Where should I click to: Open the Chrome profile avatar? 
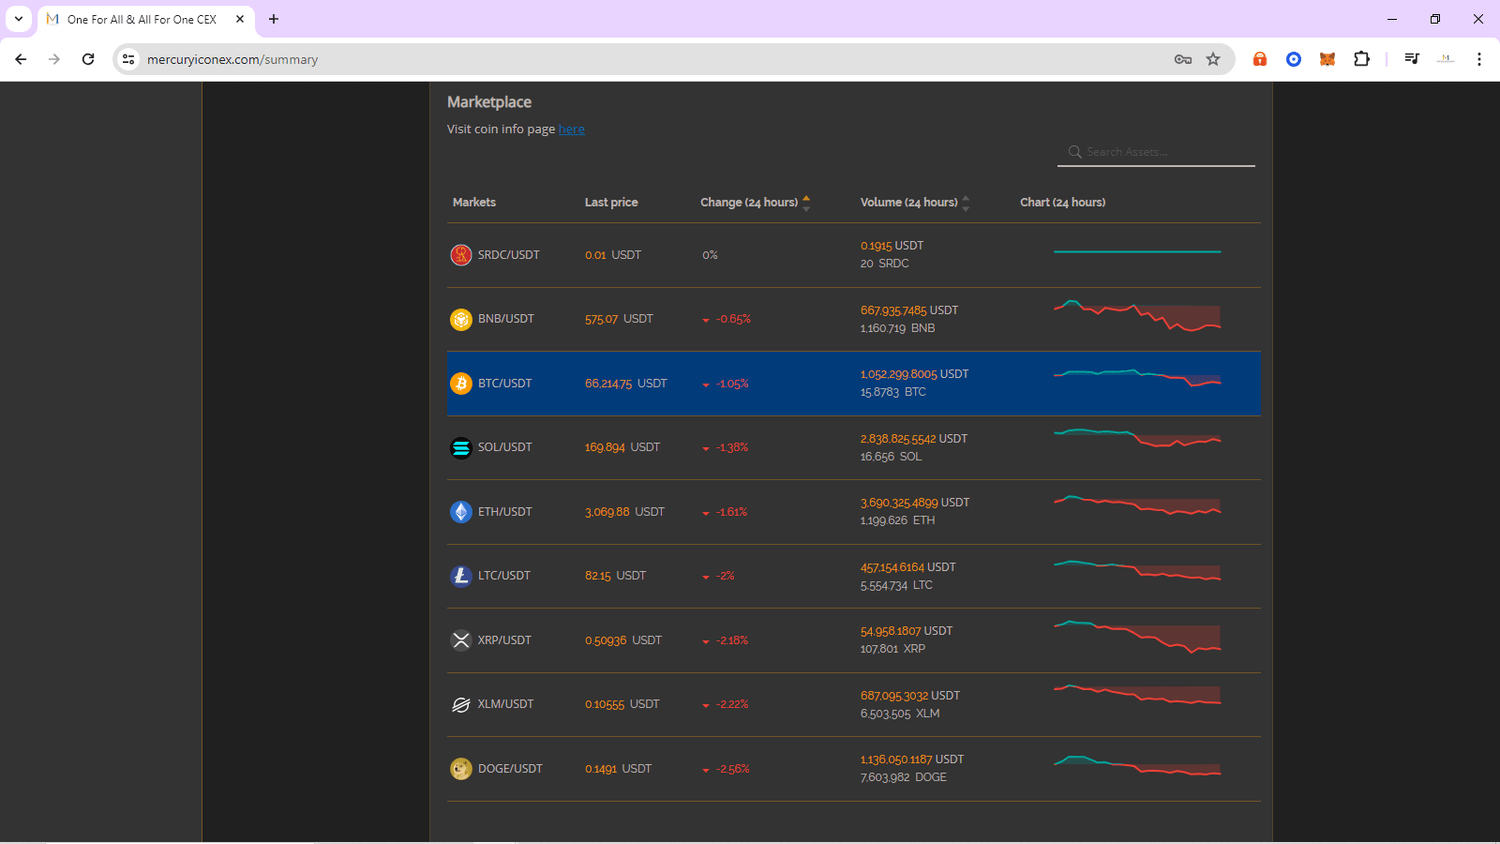coord(1446,59)
